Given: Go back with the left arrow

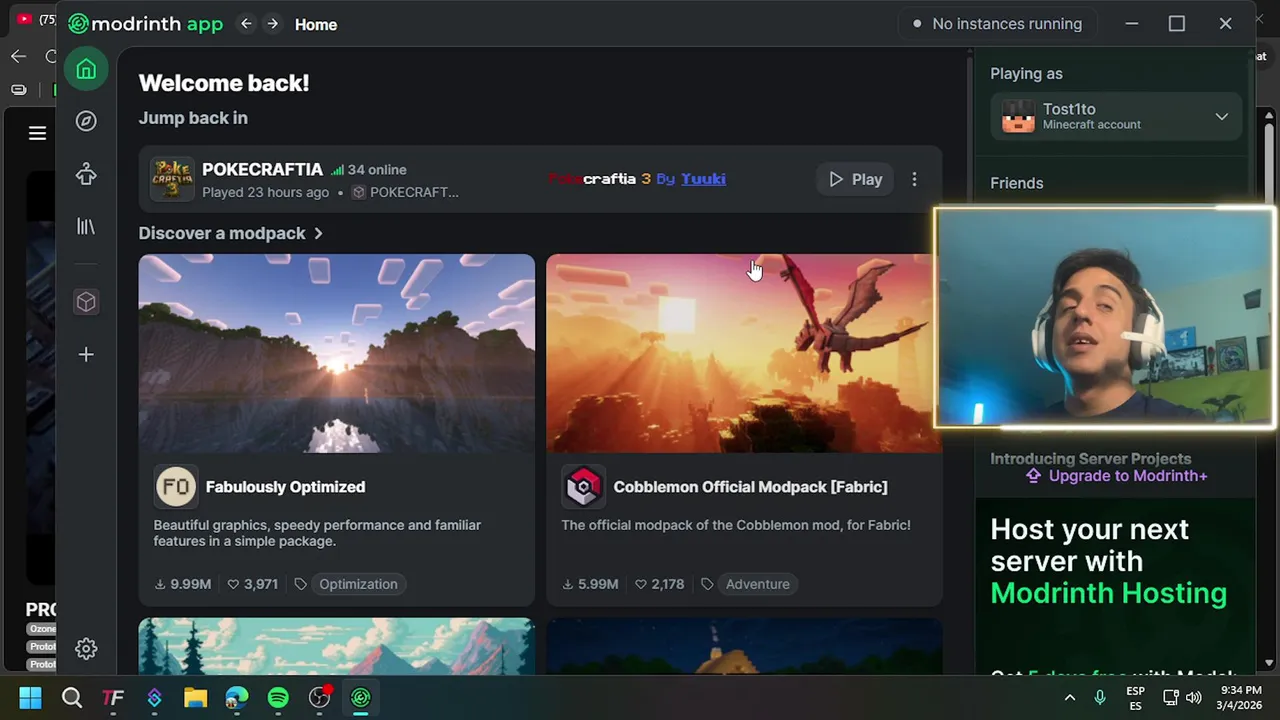Looking at the screenshot, I should 246,24.
